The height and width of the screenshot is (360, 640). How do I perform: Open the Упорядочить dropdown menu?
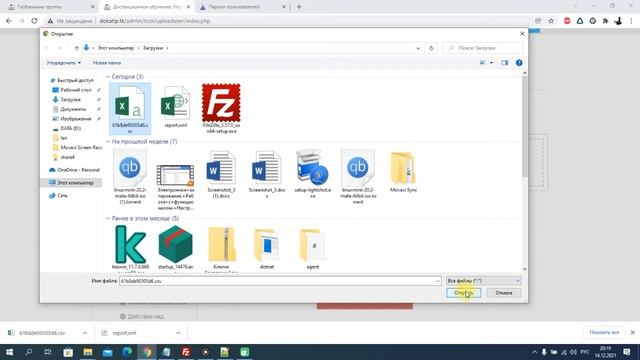coord(64,63)
